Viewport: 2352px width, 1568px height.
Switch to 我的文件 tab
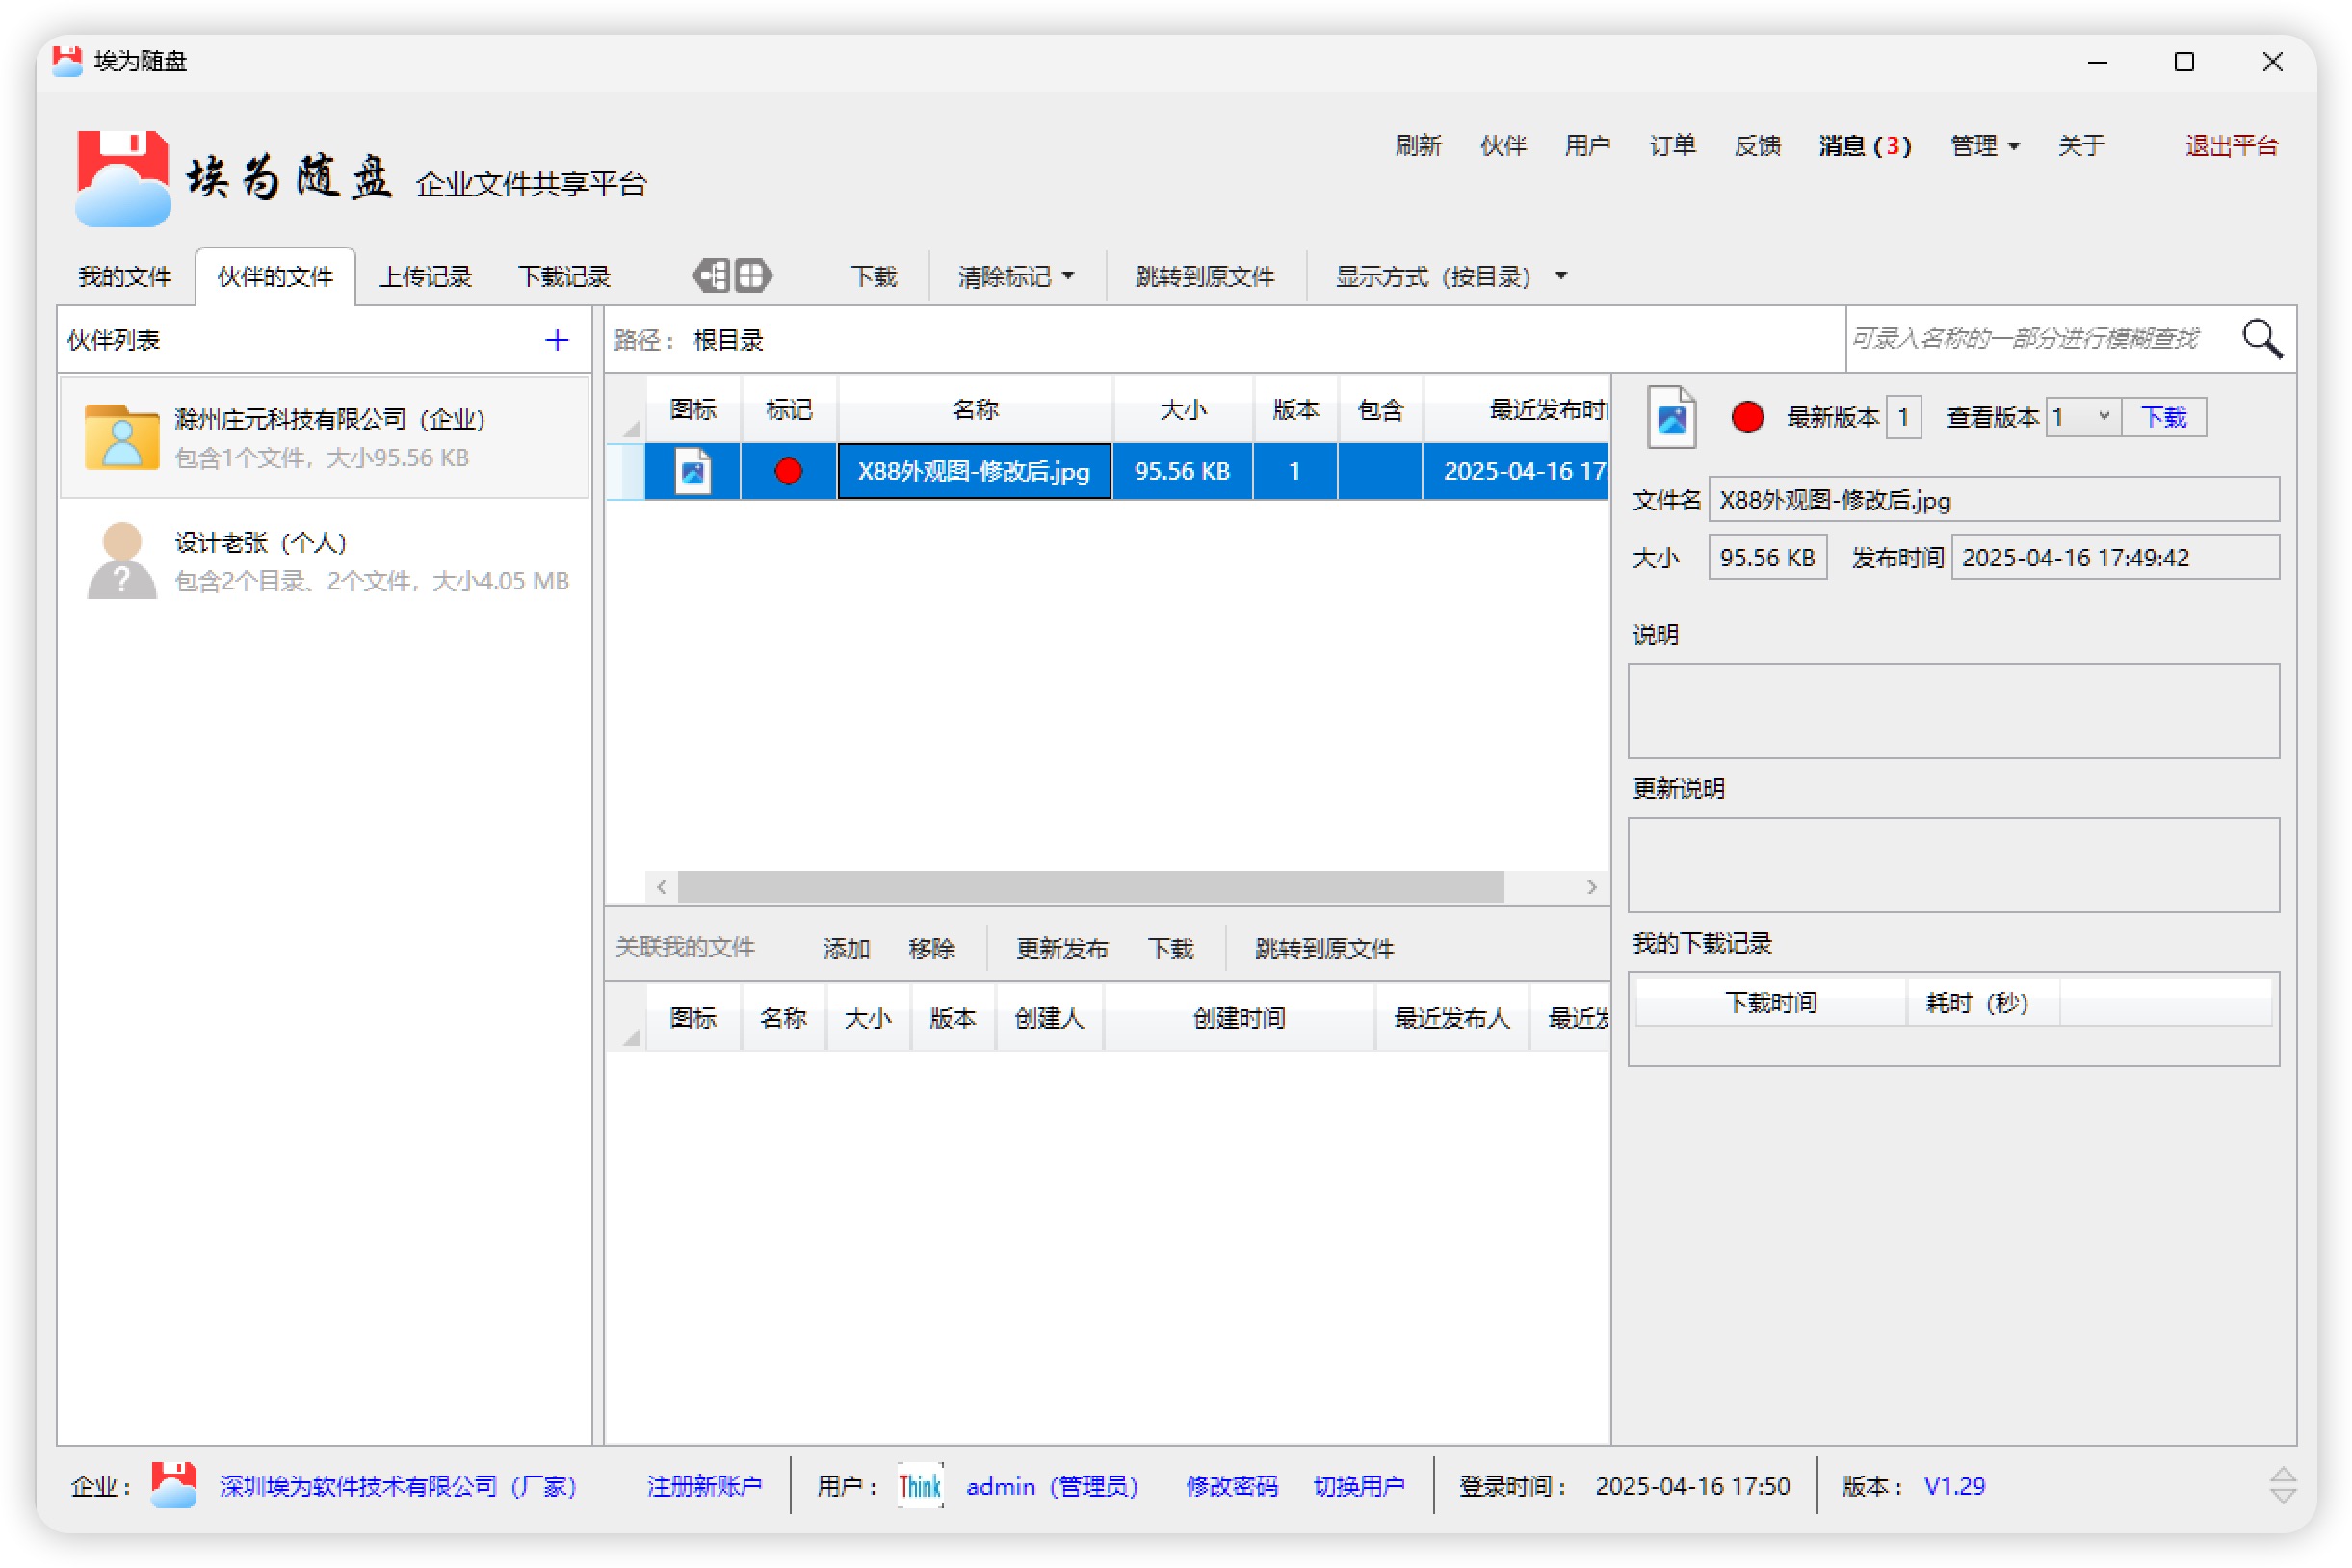pos(125,277)
